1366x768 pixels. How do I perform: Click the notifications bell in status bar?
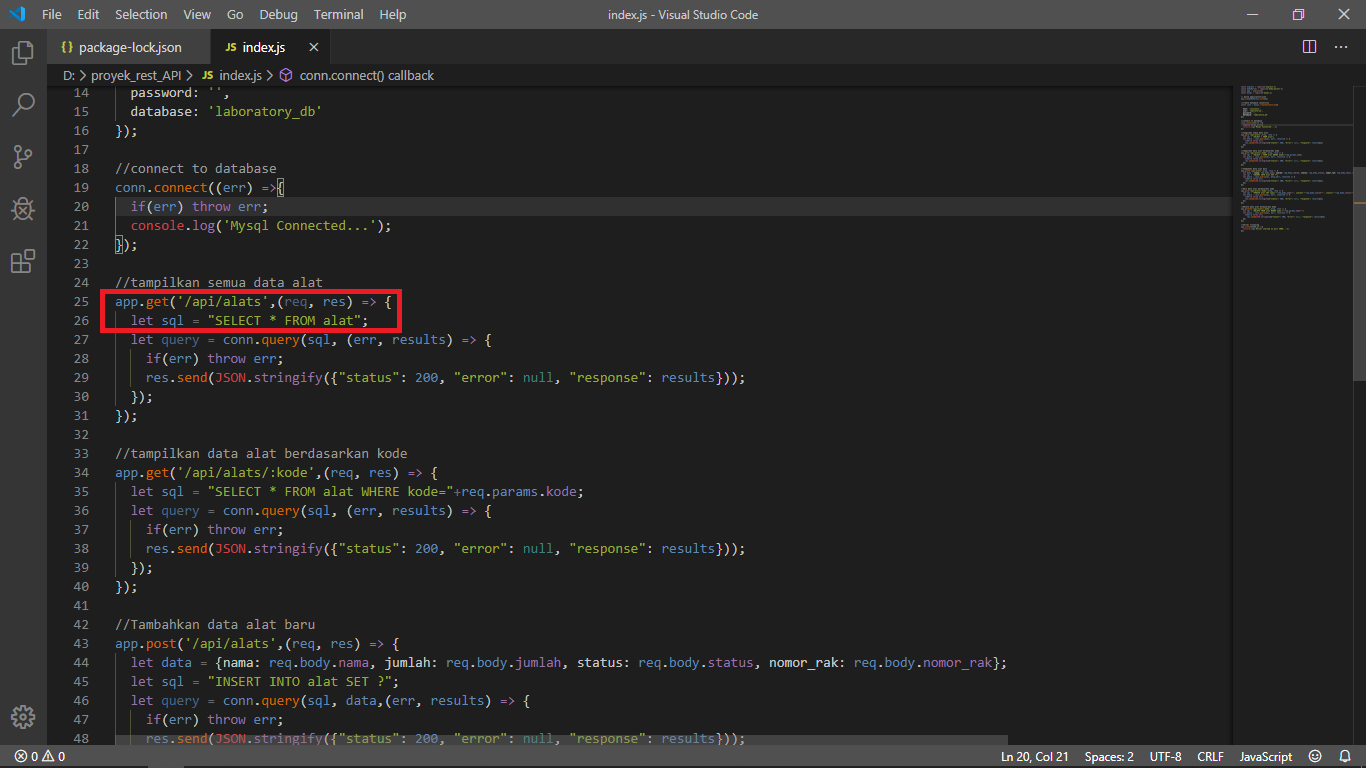[x=1345, y=756]
